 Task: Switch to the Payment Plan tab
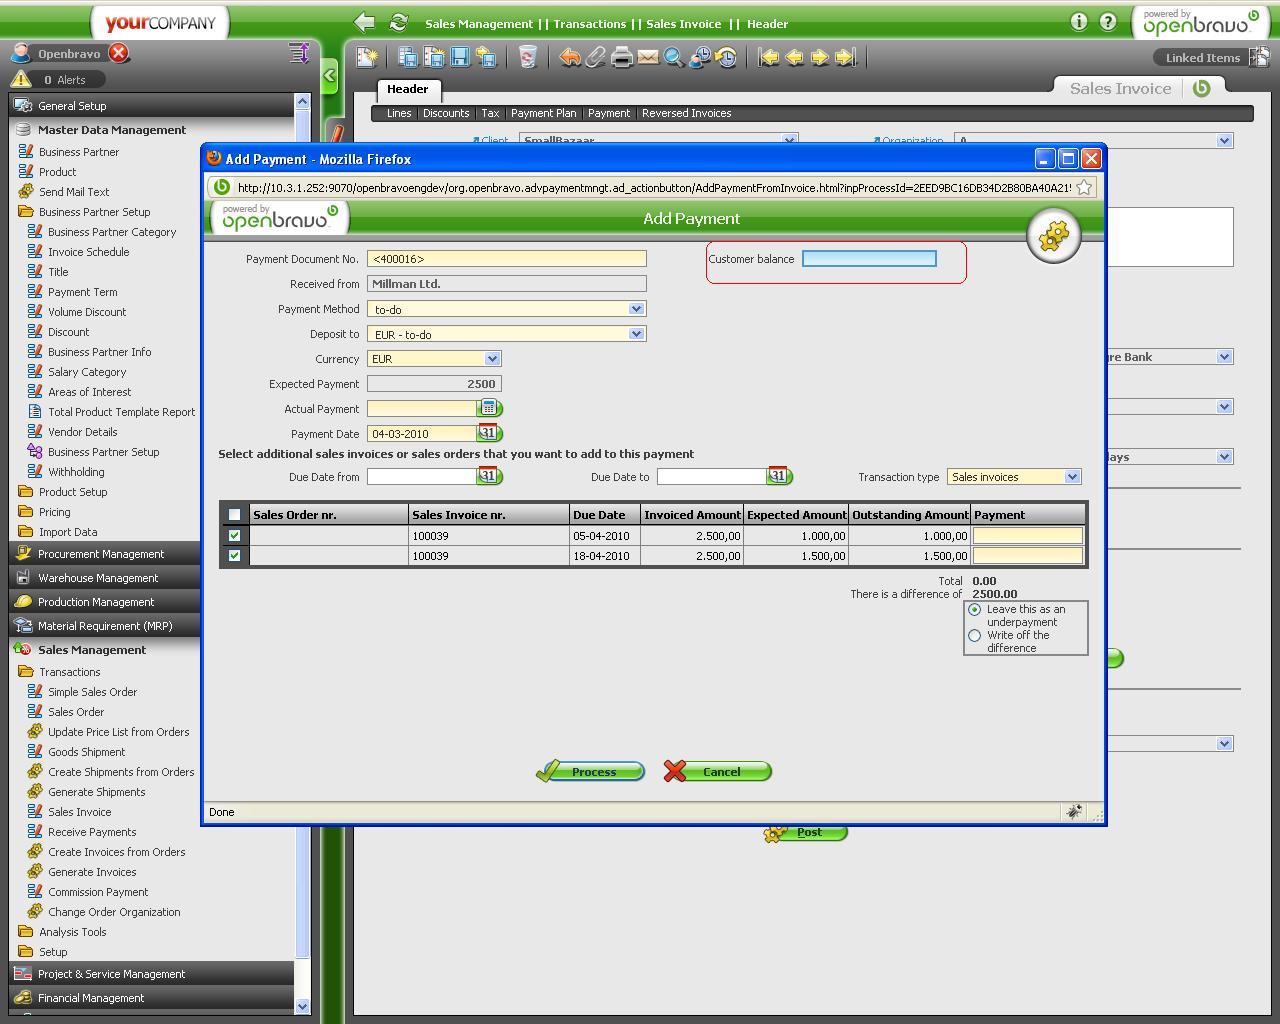pyautogui.click(x=543, y=113)
